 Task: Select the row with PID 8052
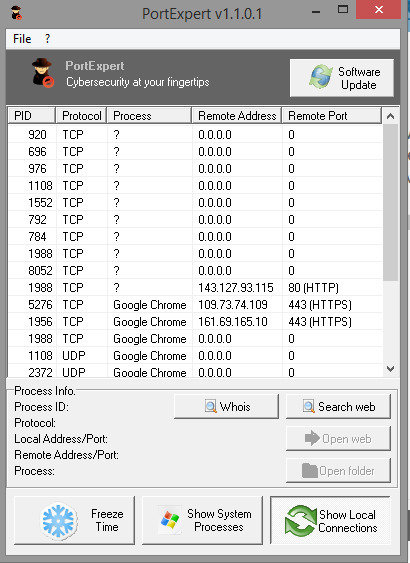[x=195, y=270]
